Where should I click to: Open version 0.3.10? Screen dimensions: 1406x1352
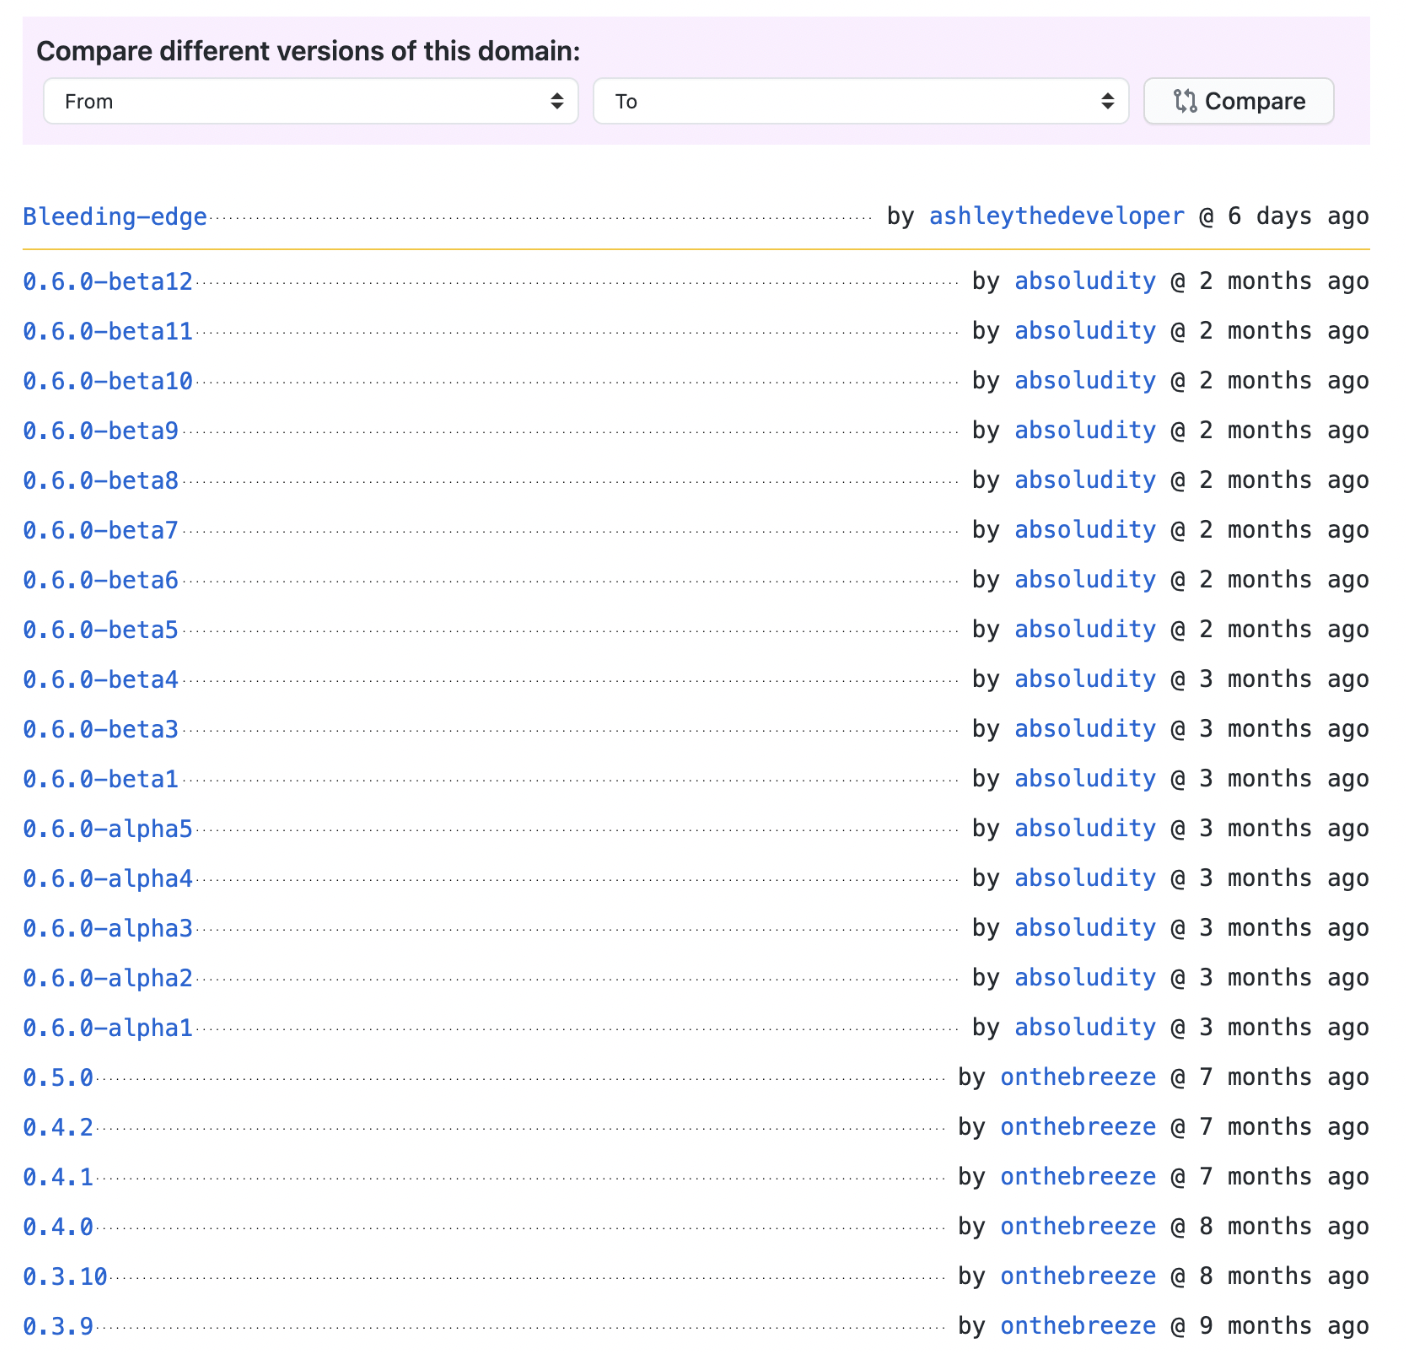pyautogui.click(x=65, y=1277)
